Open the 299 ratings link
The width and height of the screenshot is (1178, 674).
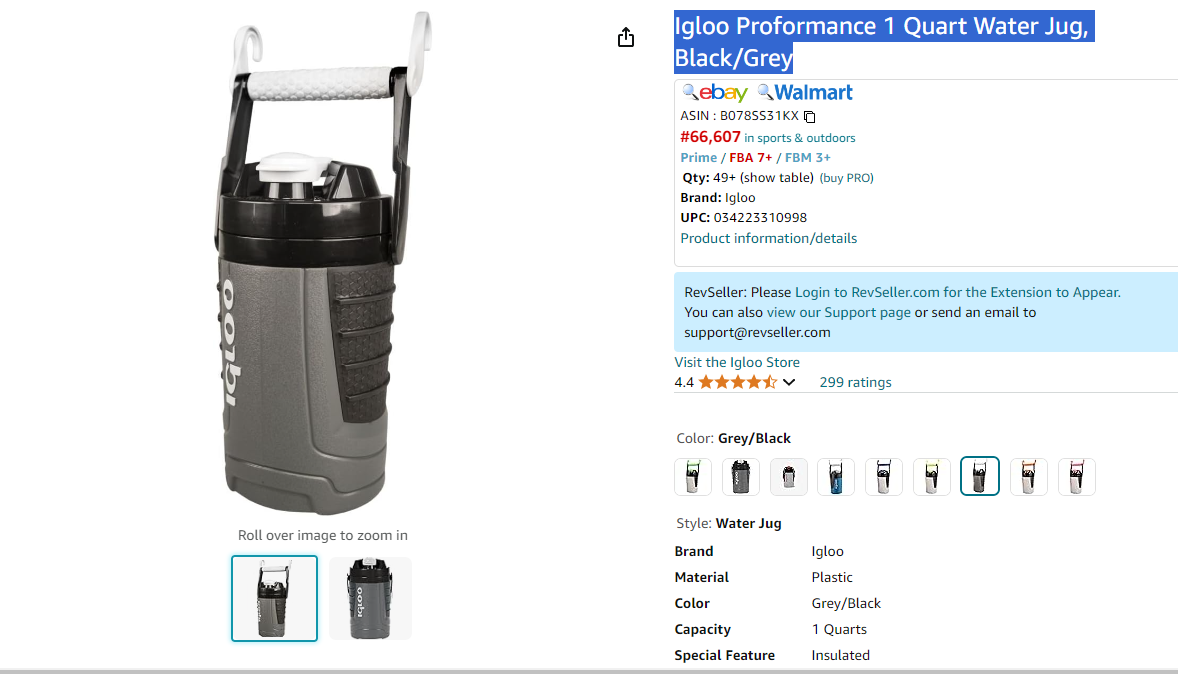(855, 382)
